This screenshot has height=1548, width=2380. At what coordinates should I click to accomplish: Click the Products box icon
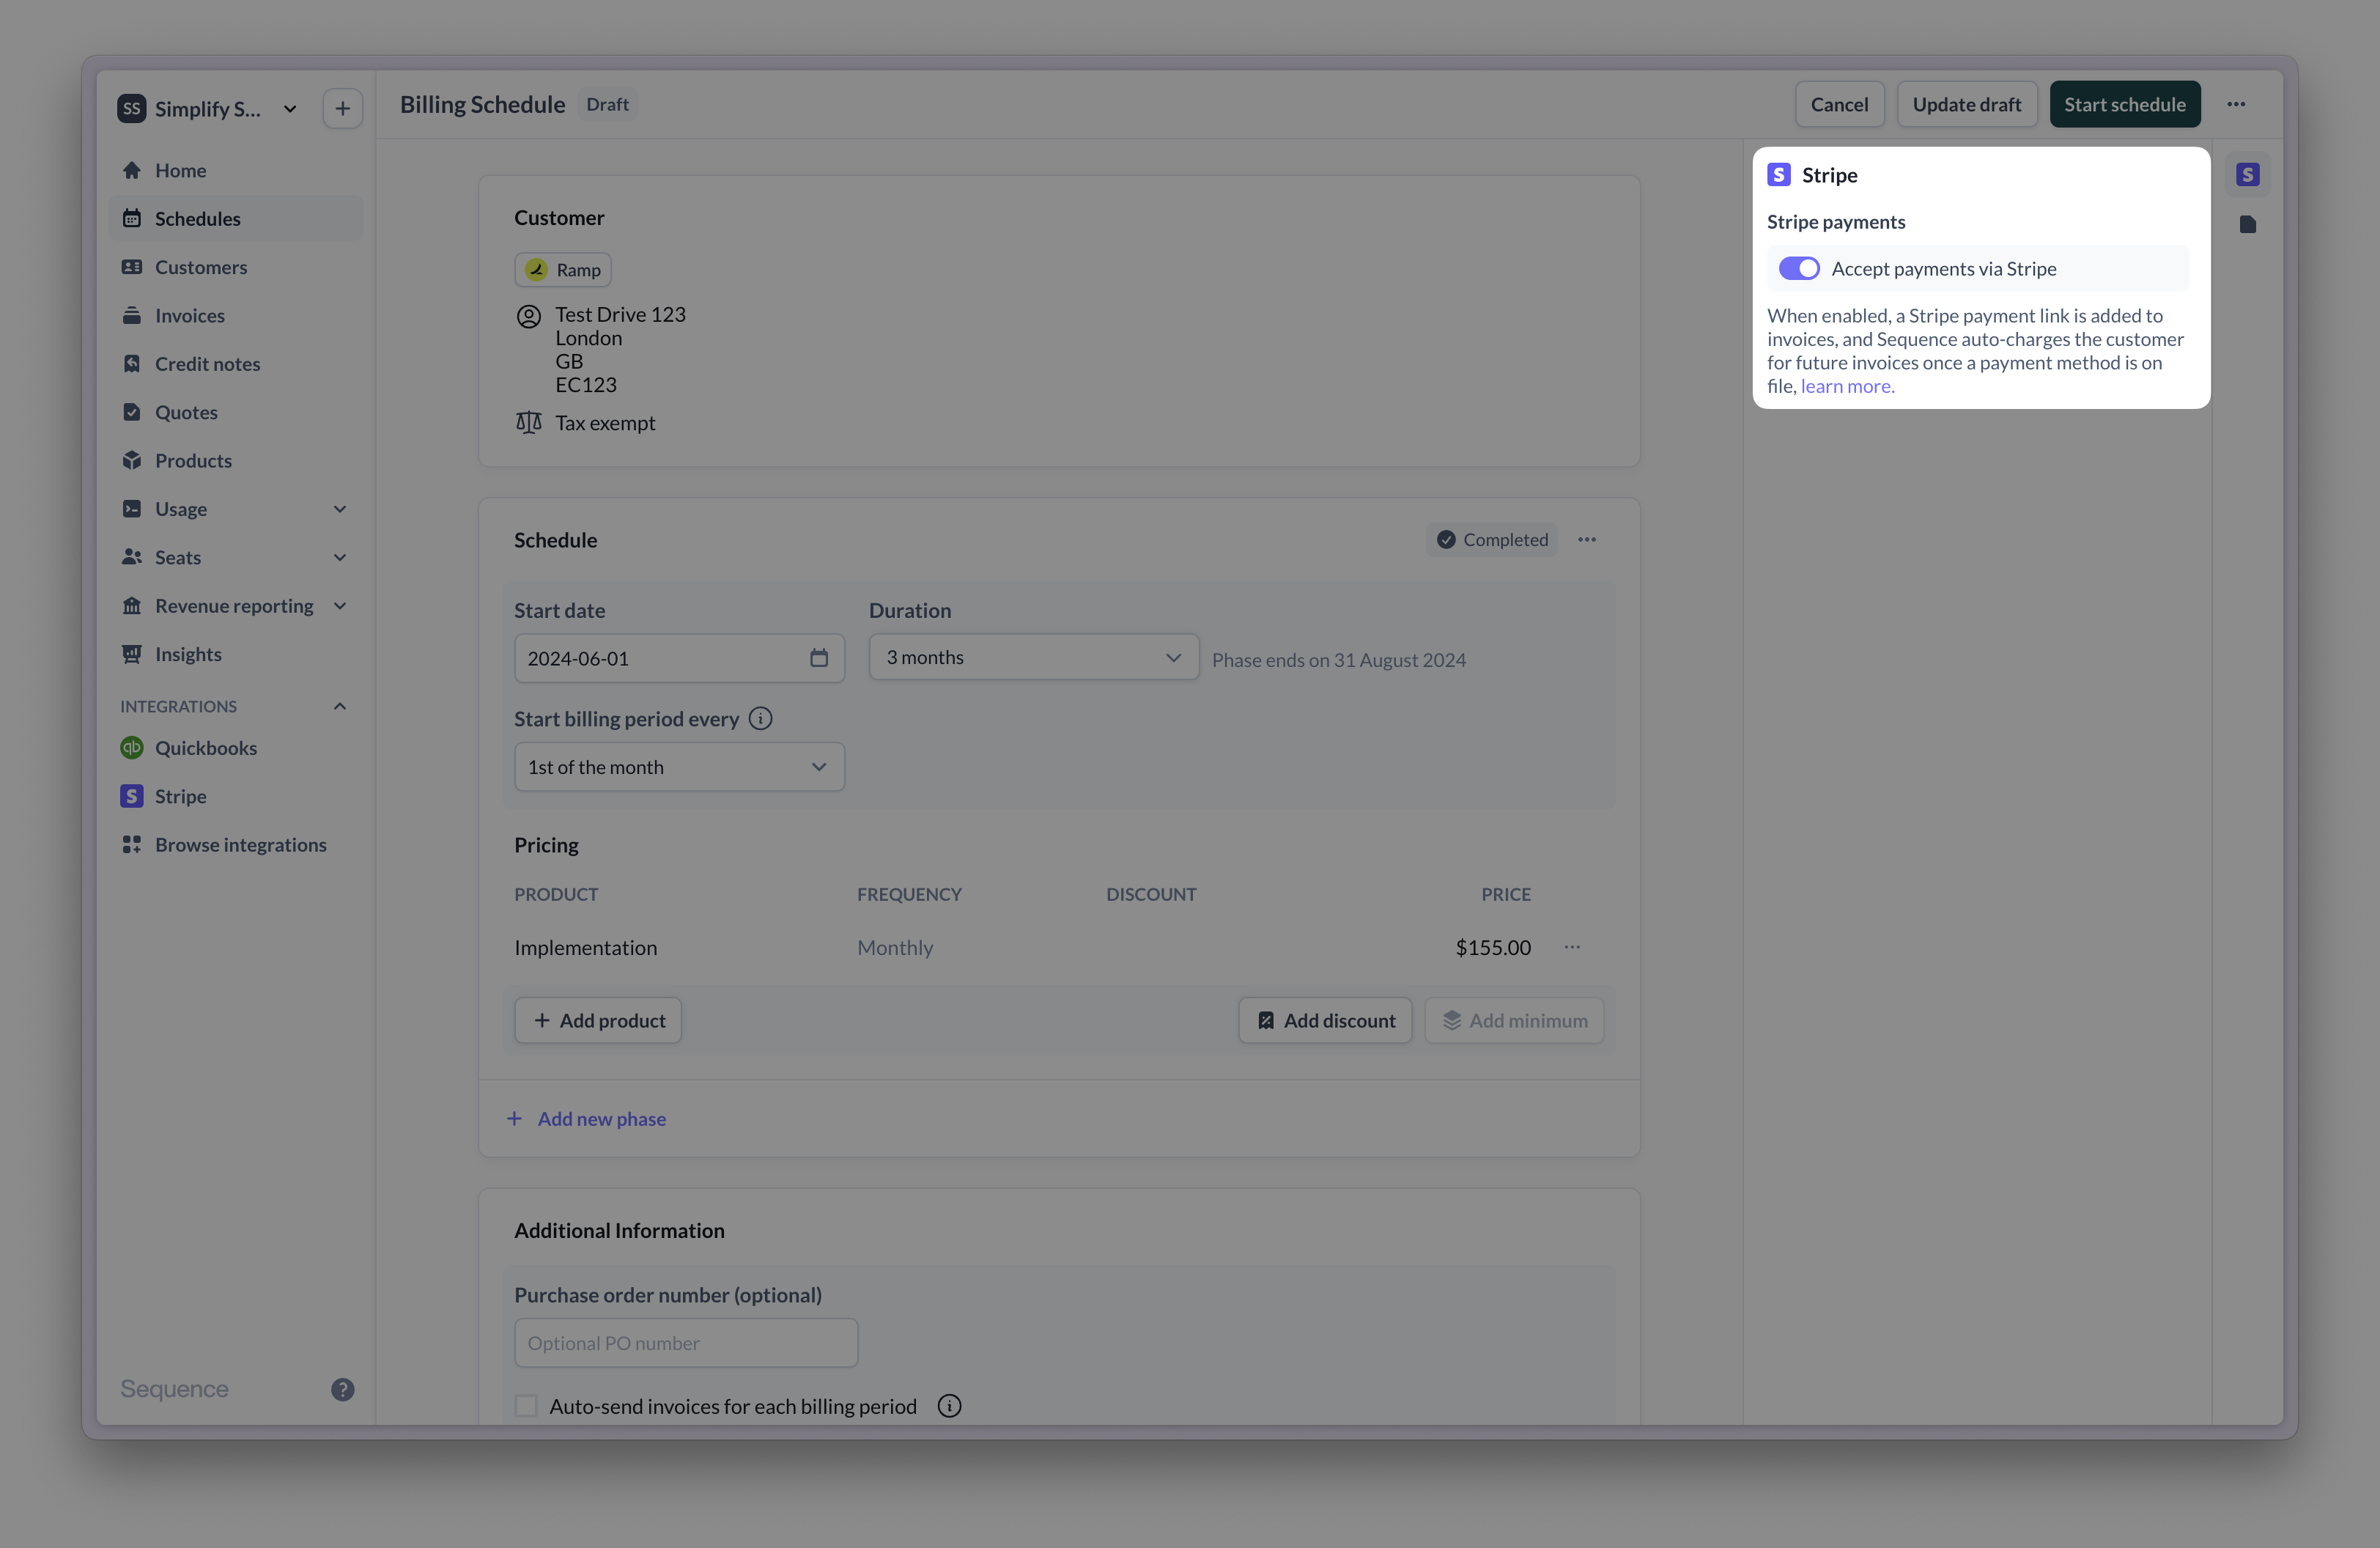132,460
